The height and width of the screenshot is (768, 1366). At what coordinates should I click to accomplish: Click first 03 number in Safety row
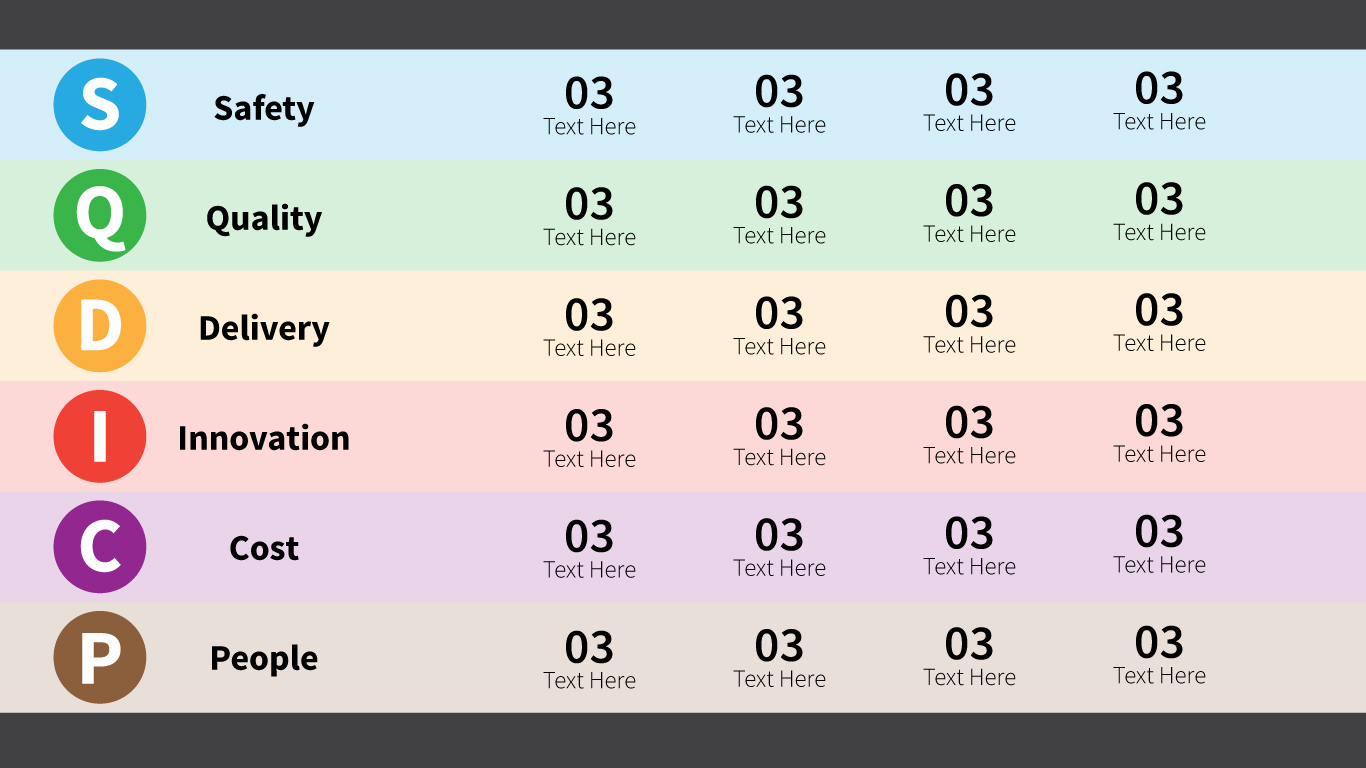[x=589, y=94]
